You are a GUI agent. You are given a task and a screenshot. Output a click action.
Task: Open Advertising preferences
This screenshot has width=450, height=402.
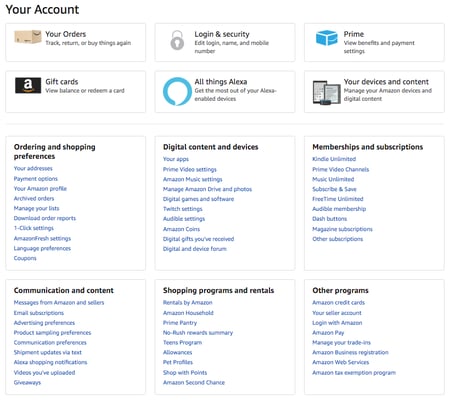click(44, 323)
